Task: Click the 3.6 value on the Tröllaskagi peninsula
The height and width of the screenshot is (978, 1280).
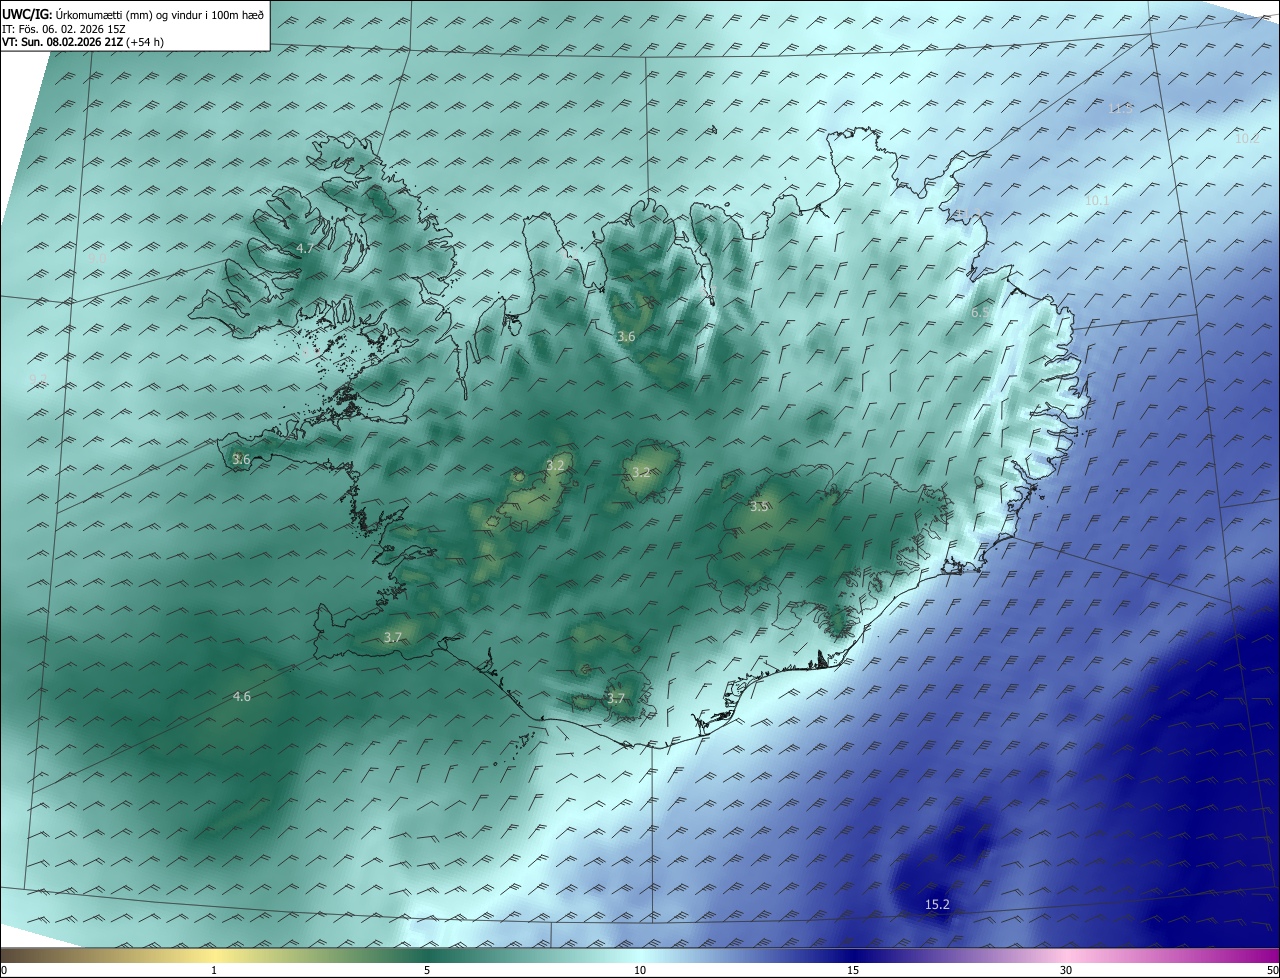Action: coord(626,337)
